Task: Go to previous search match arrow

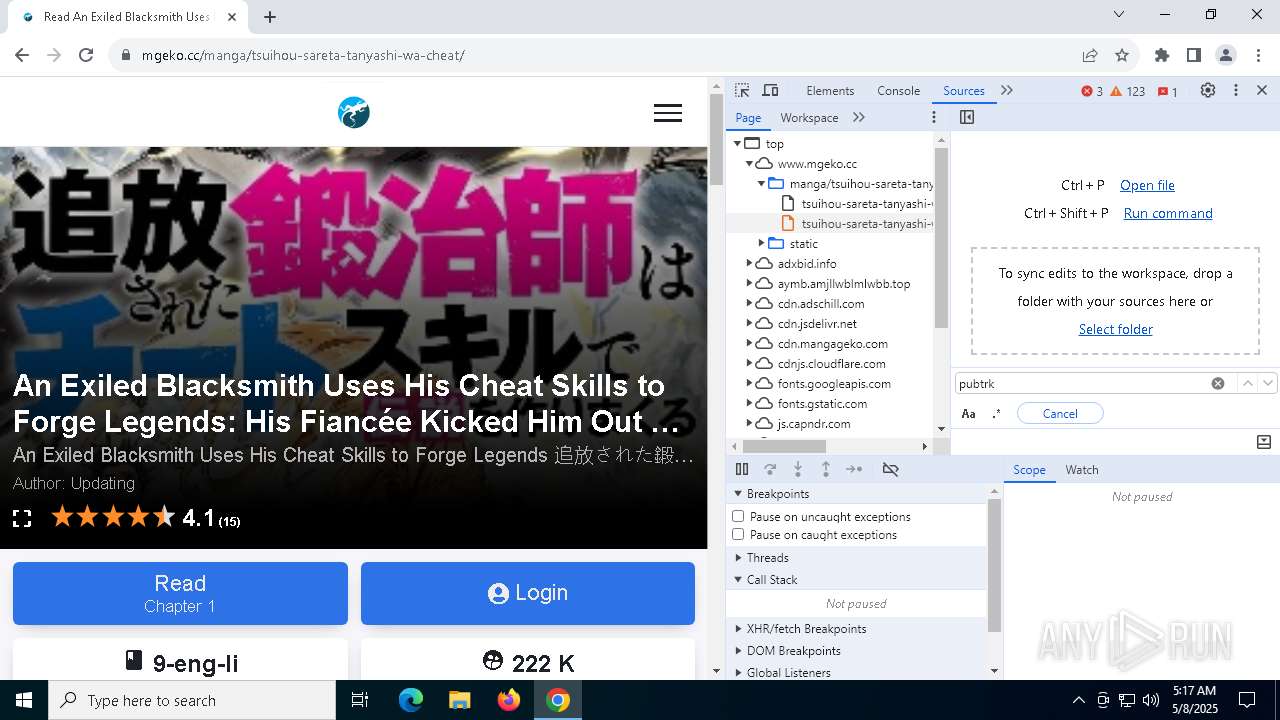Action: (1247, 383)
